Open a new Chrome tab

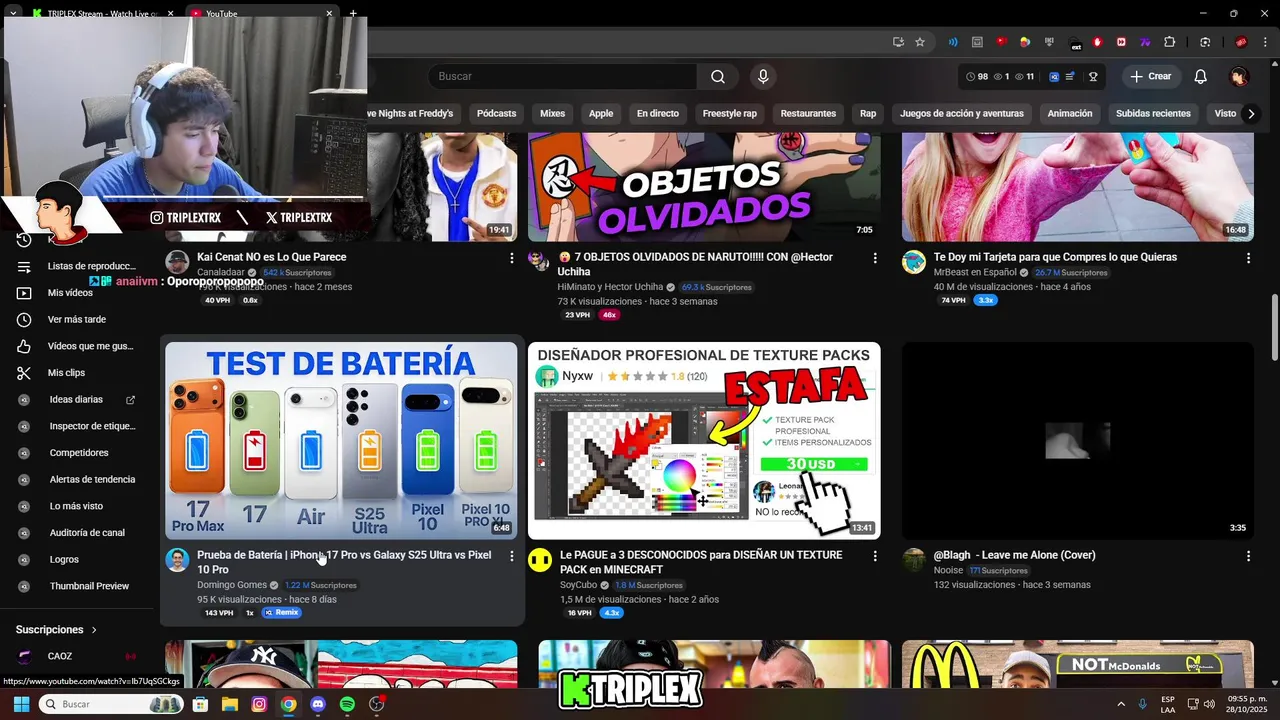(352, 14)
